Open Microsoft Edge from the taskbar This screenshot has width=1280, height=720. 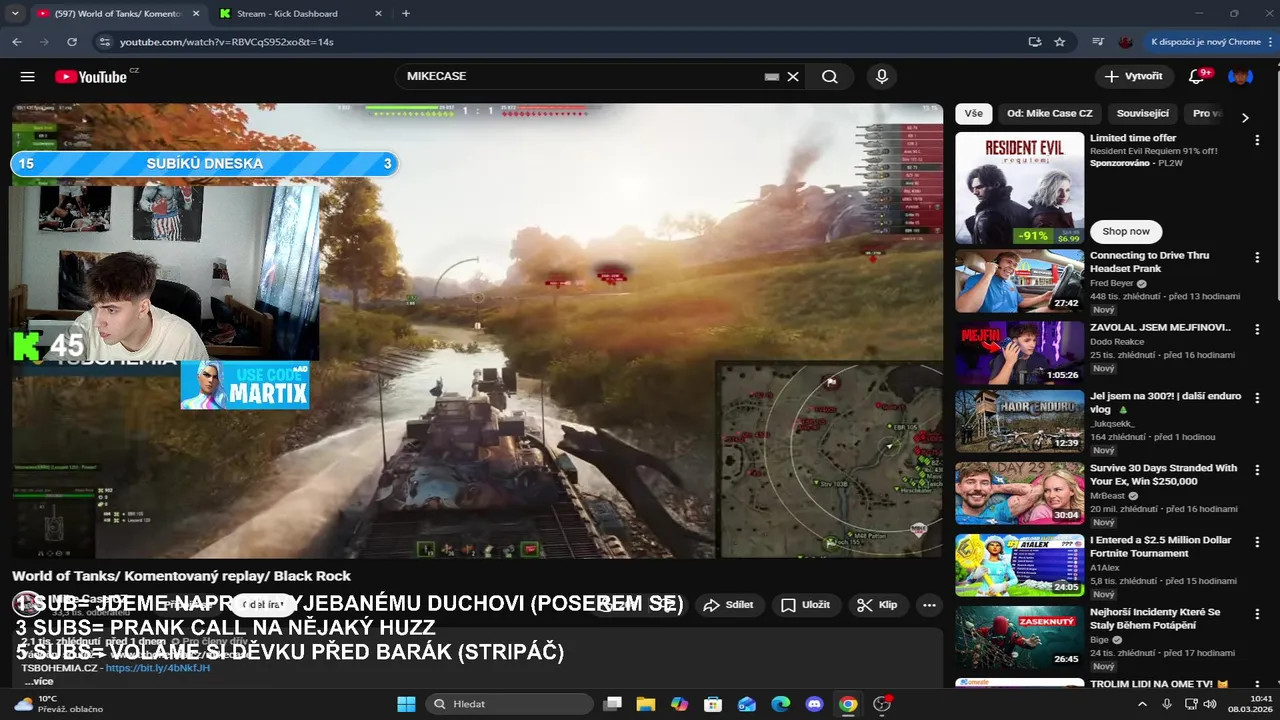coord(780,704)
